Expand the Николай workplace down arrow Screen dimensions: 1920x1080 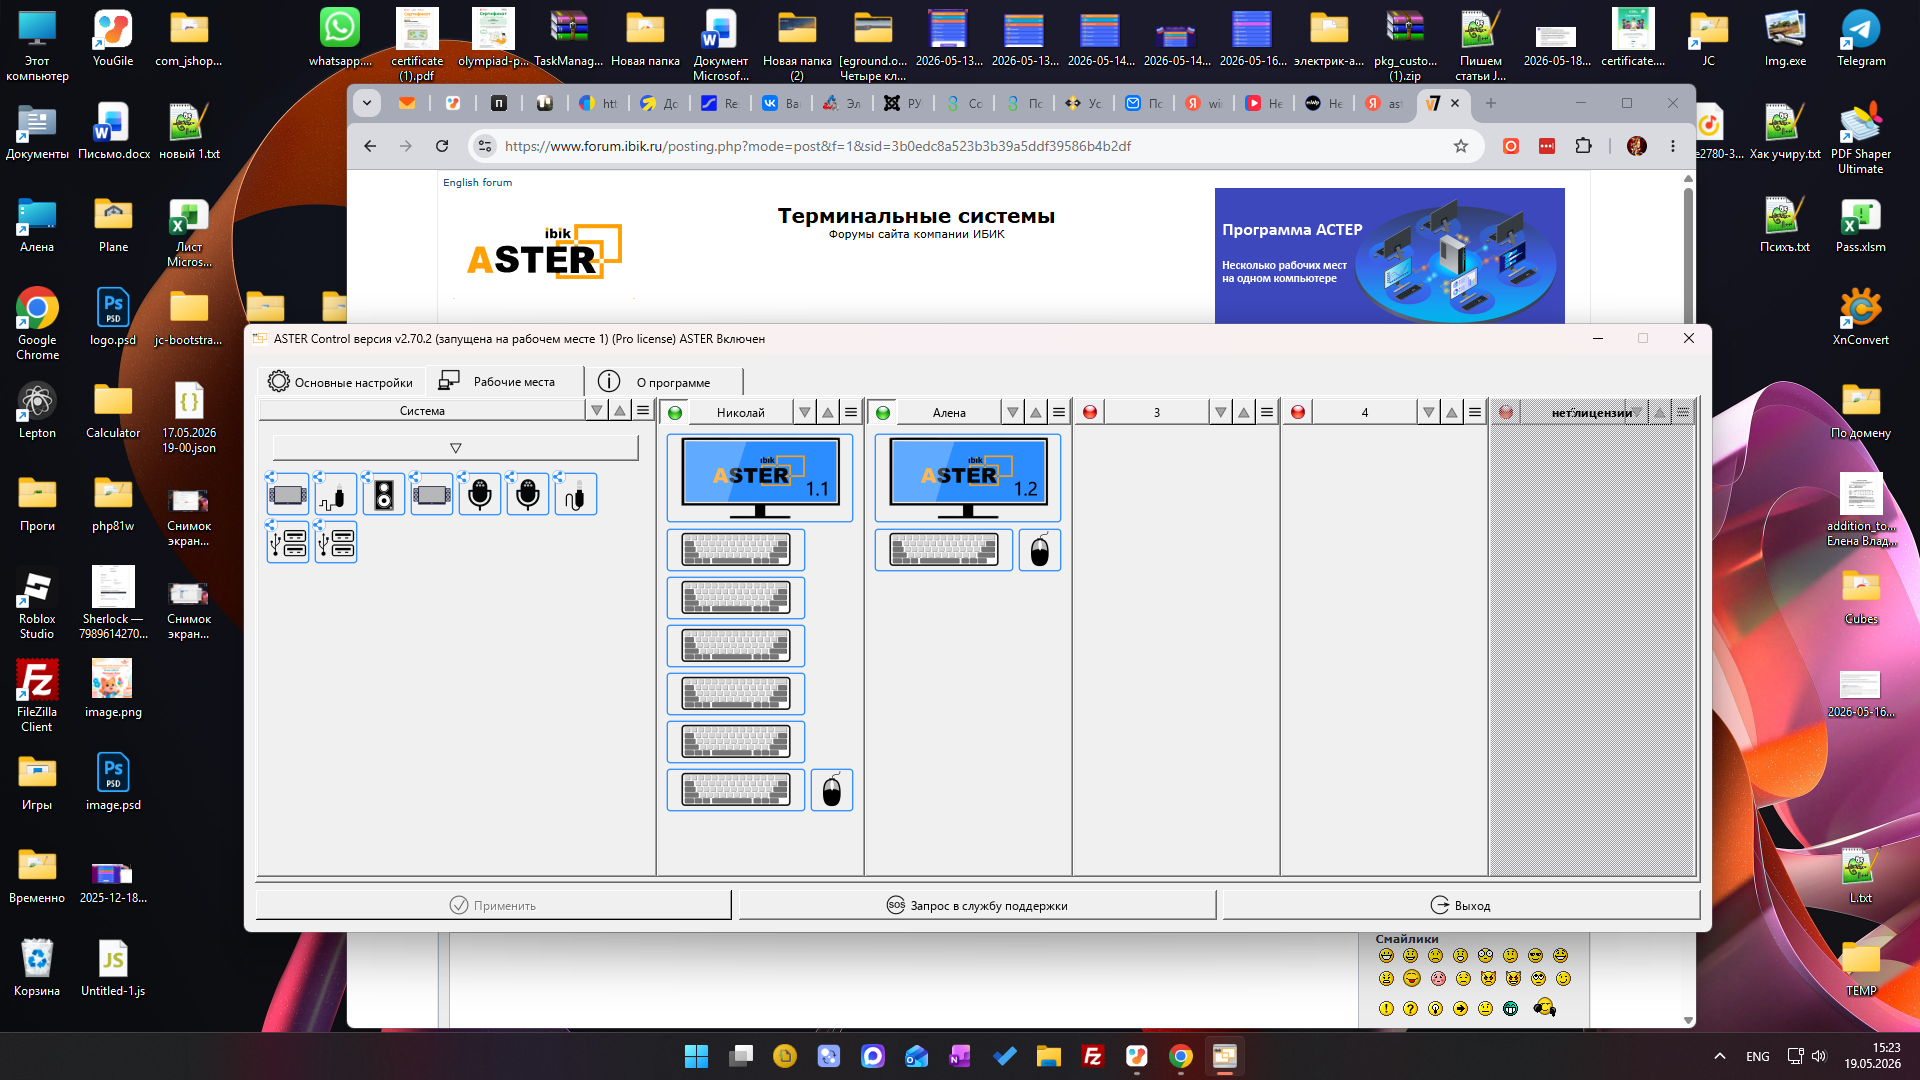click(x=805, y=412)
